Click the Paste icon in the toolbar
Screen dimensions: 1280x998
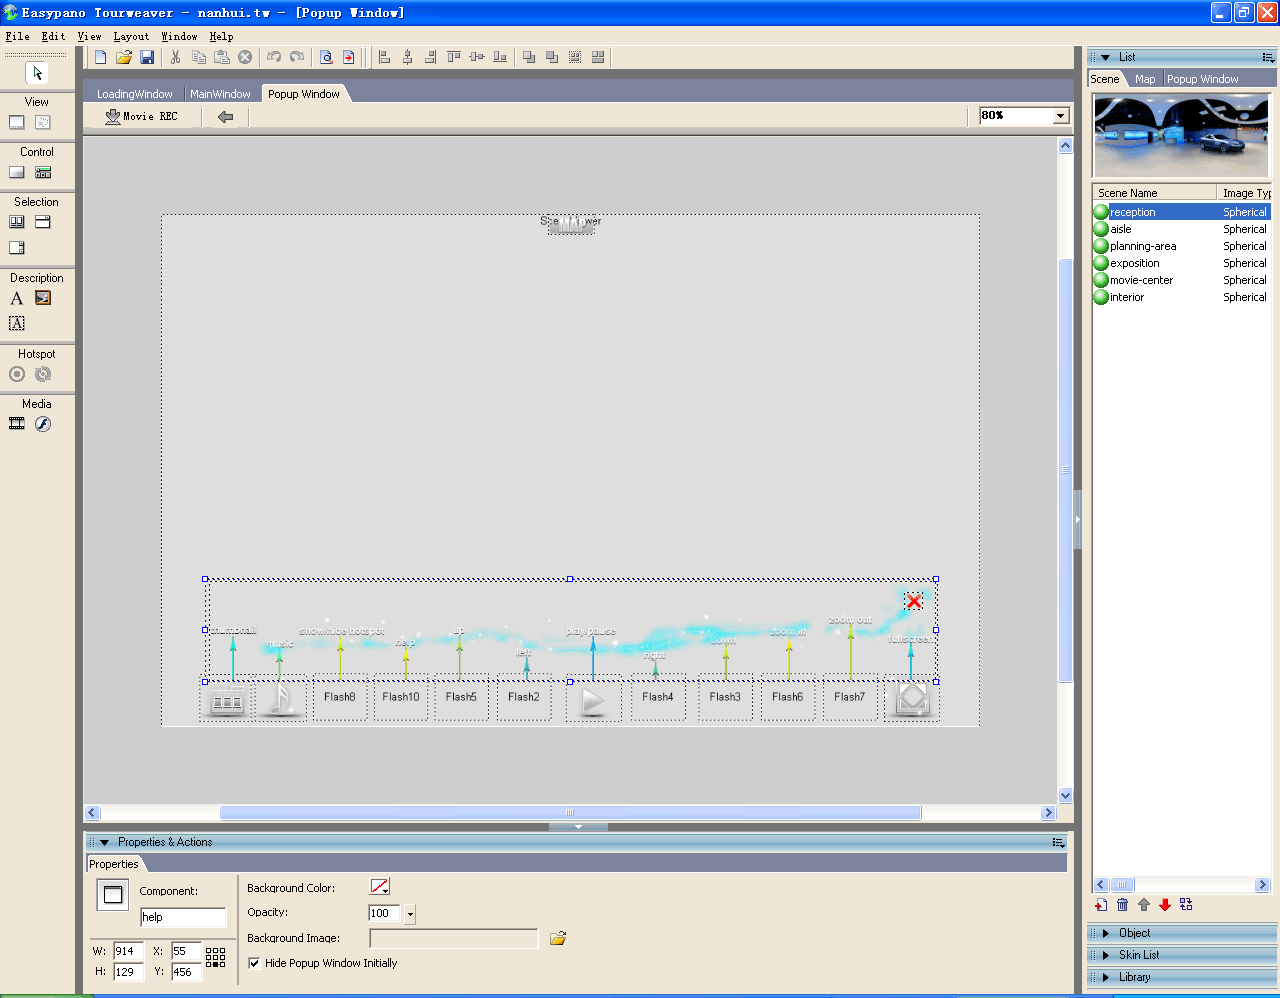(x=221, y=57)
